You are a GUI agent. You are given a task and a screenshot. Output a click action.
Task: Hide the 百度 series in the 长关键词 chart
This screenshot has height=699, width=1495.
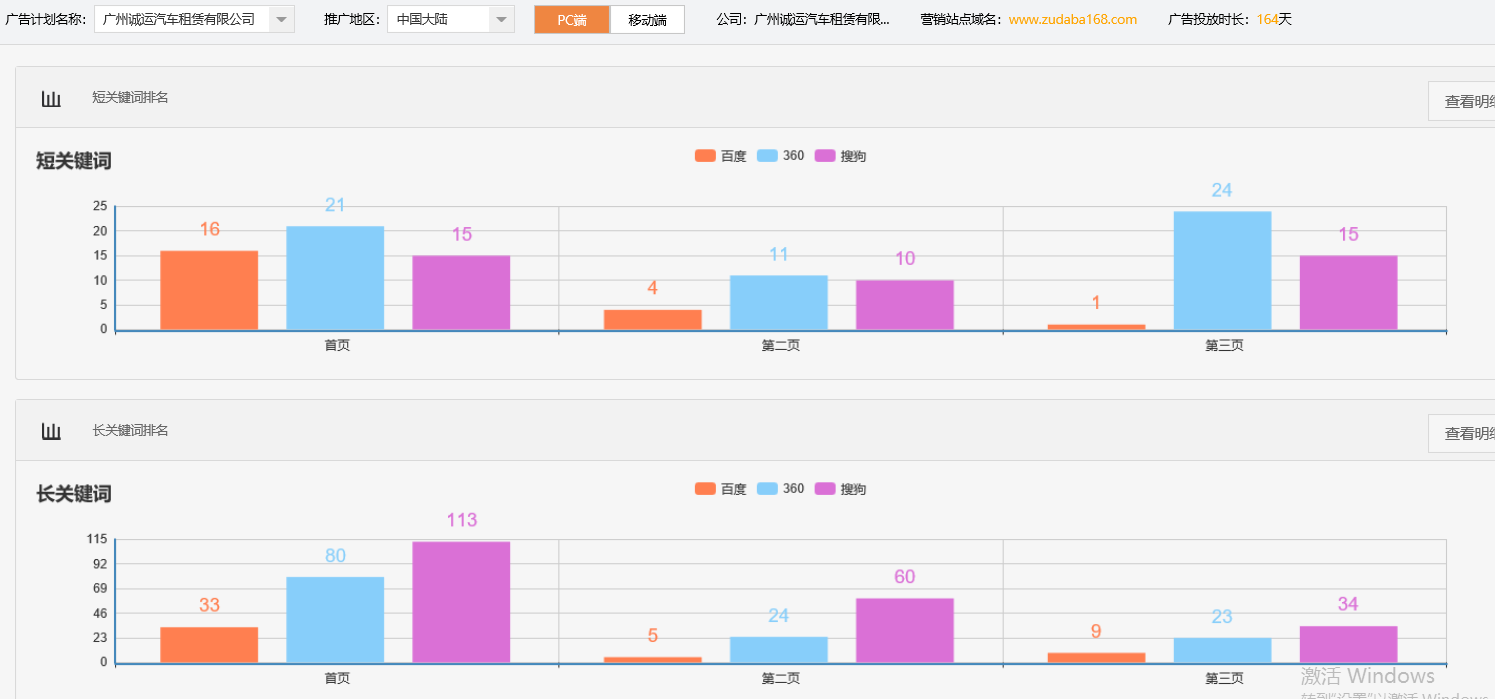pyautogui.click(x=722, y=488)
